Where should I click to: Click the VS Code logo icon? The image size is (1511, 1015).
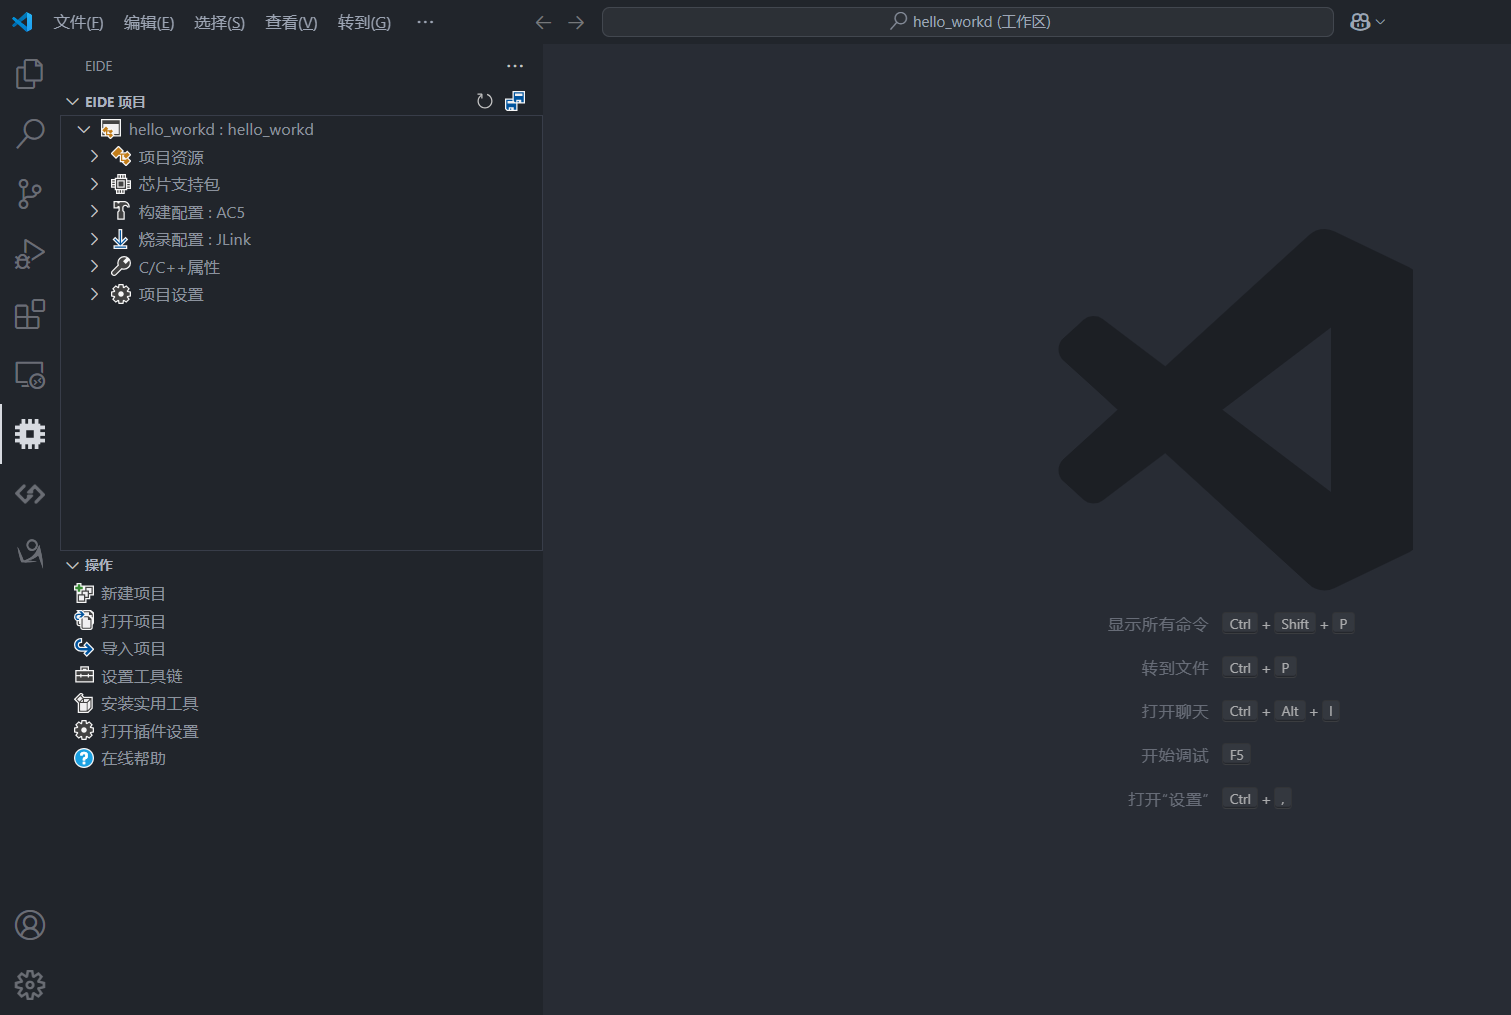[x=22, y=22]
